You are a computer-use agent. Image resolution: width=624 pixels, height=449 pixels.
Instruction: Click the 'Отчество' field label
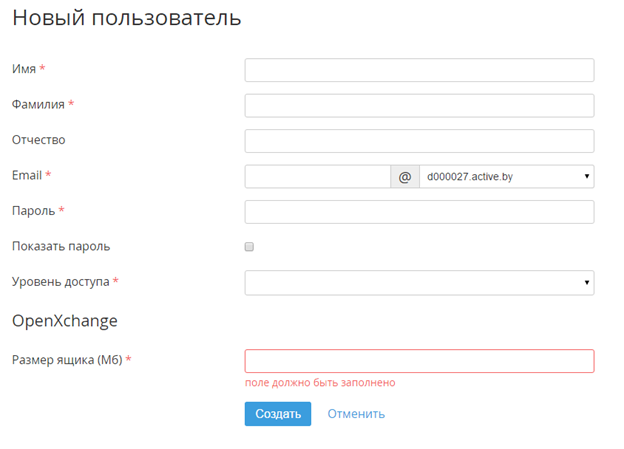(38, 140)
